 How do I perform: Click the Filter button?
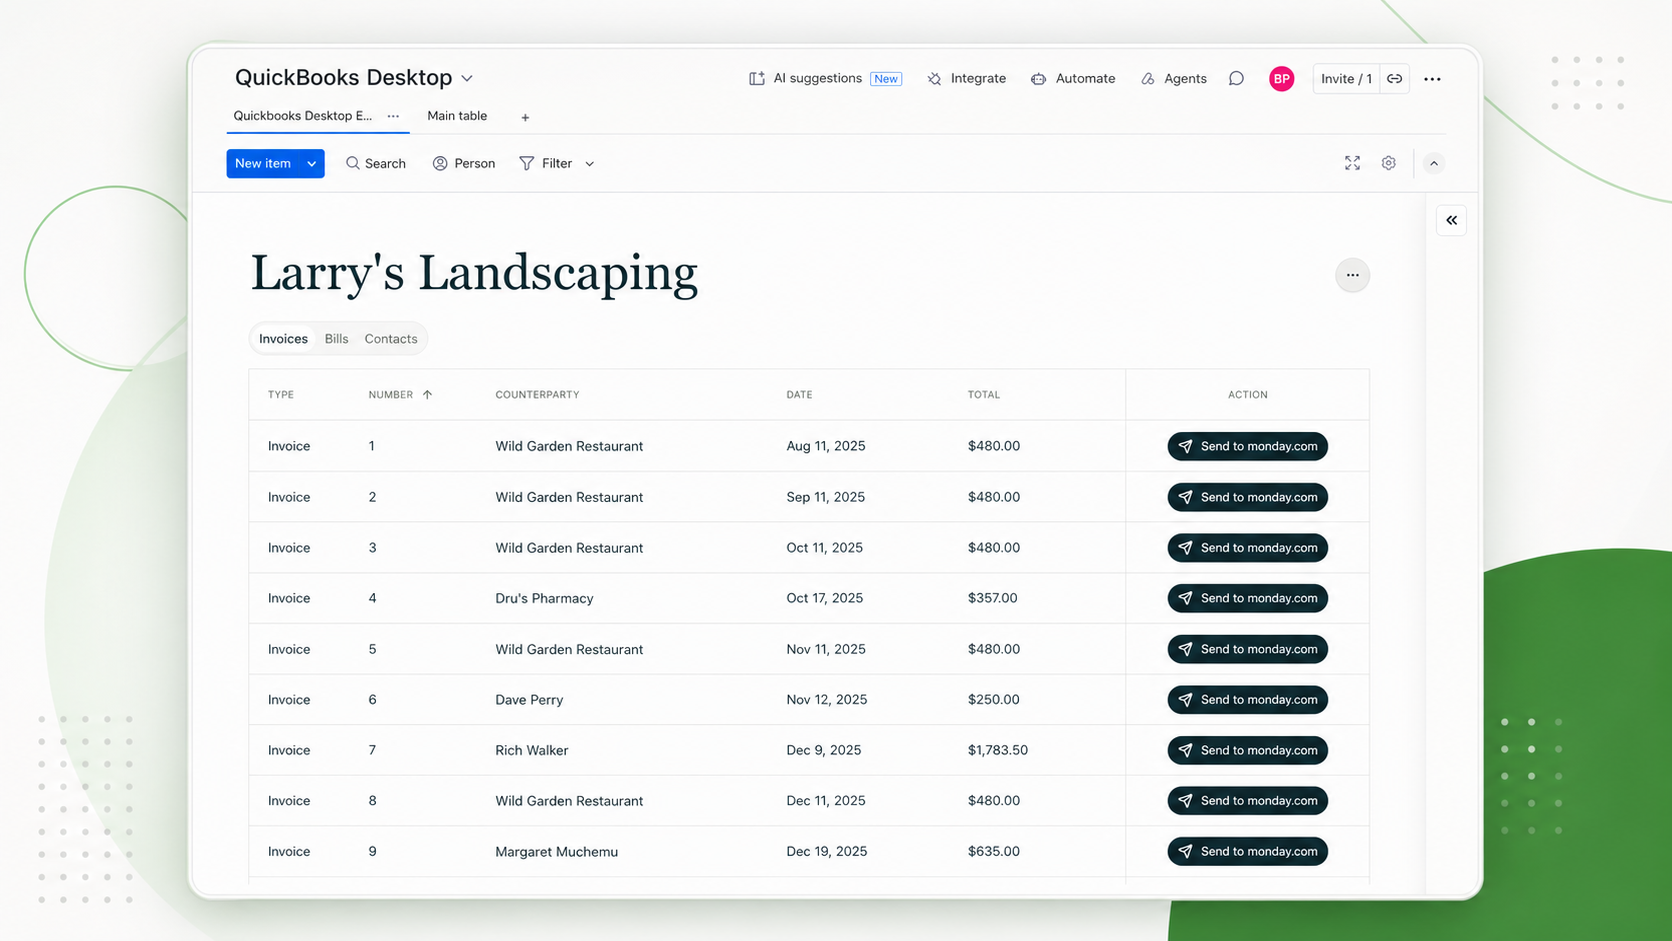(x=546, y=163)
